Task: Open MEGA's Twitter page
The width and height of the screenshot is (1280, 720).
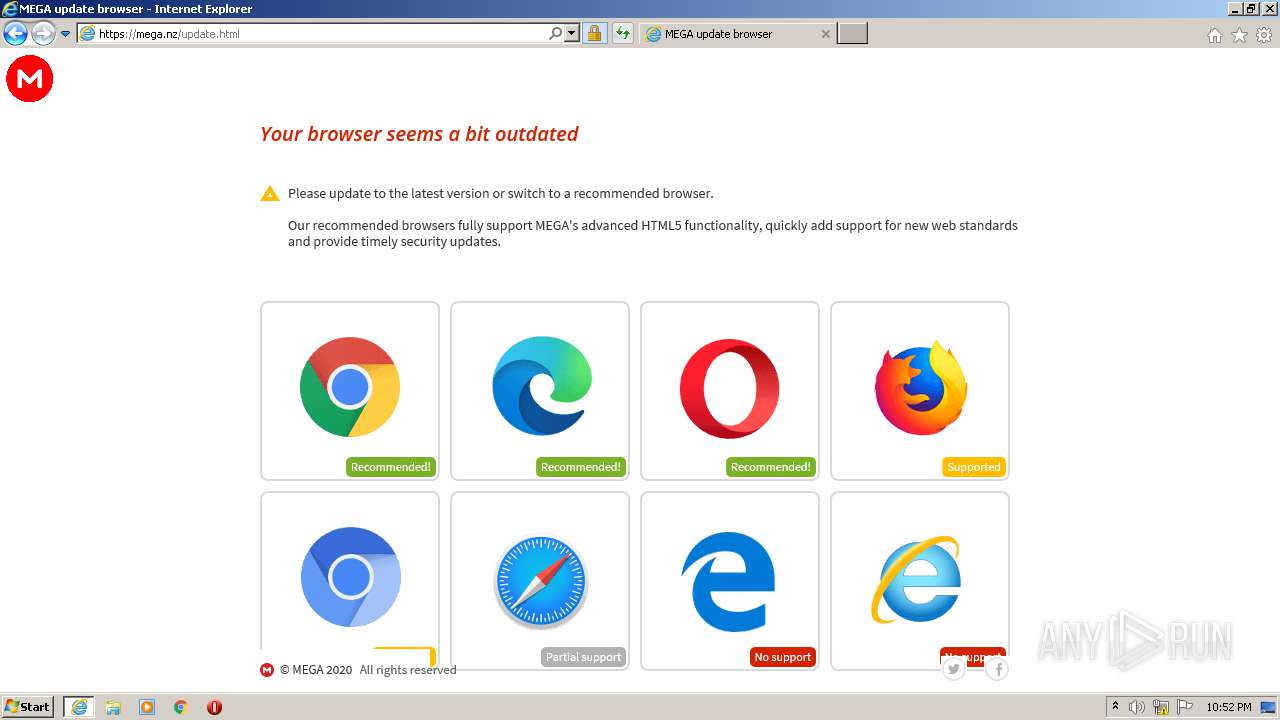Action: click(954, 669)
